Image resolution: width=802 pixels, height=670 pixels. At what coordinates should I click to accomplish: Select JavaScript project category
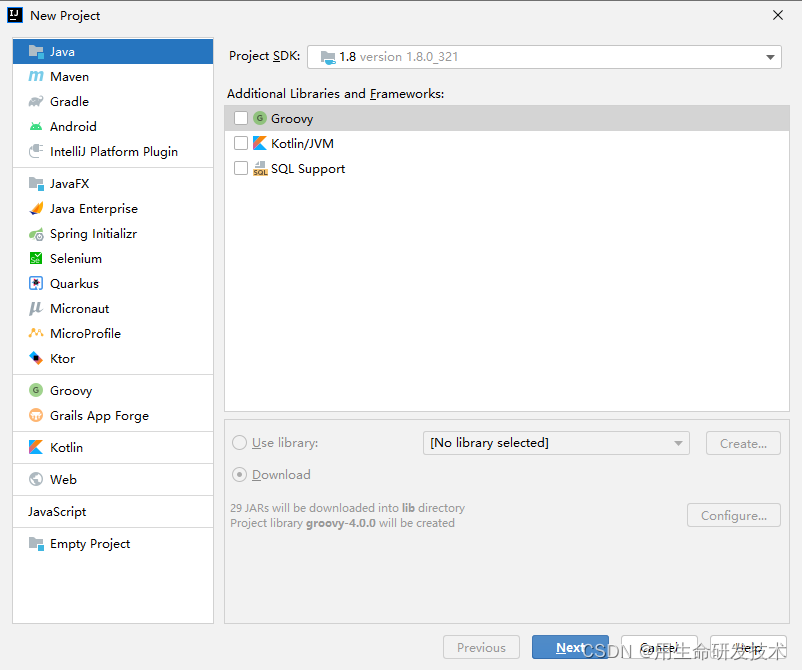[x=113, y=512]
